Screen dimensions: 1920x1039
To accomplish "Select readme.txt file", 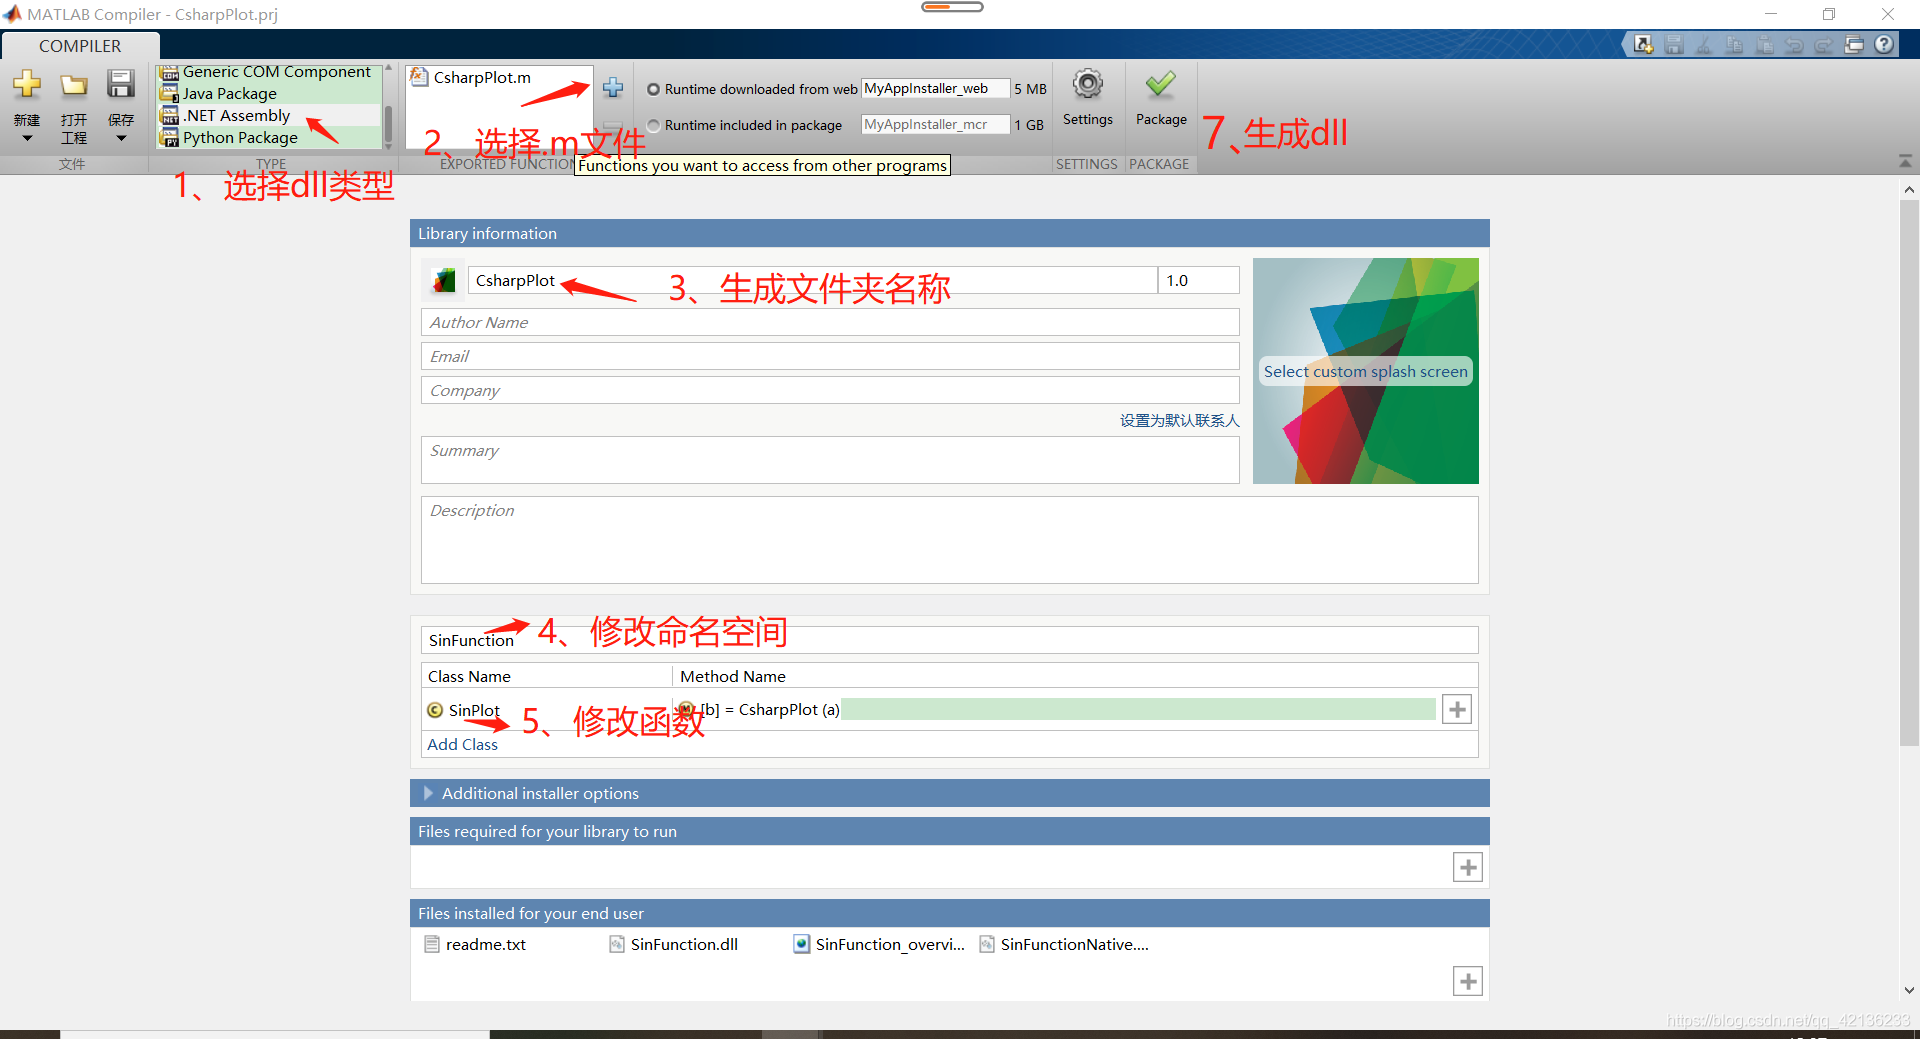I will coord(475,944).
